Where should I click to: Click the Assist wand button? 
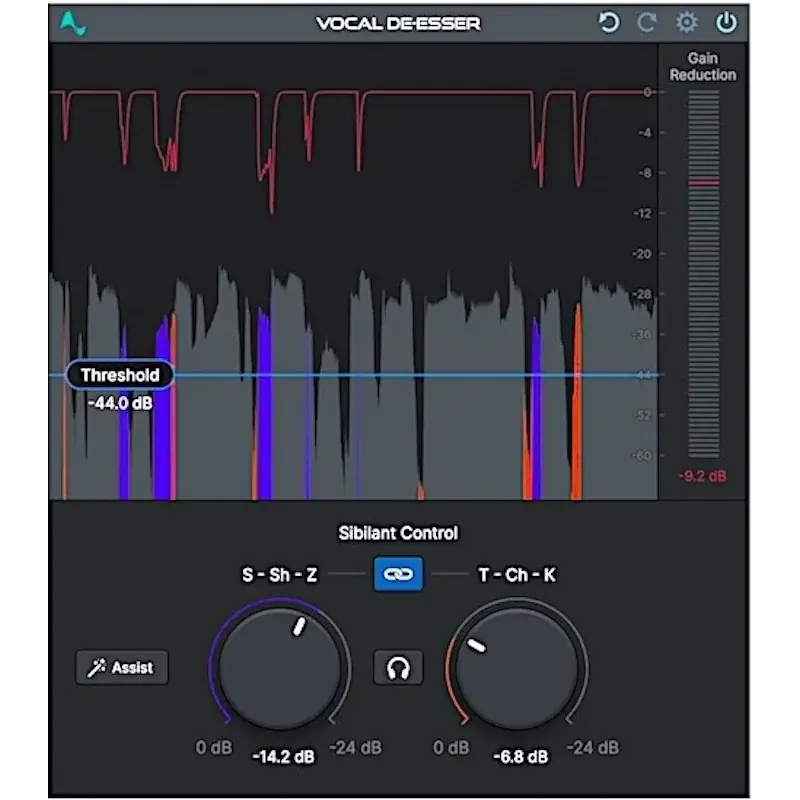point(121,667)
